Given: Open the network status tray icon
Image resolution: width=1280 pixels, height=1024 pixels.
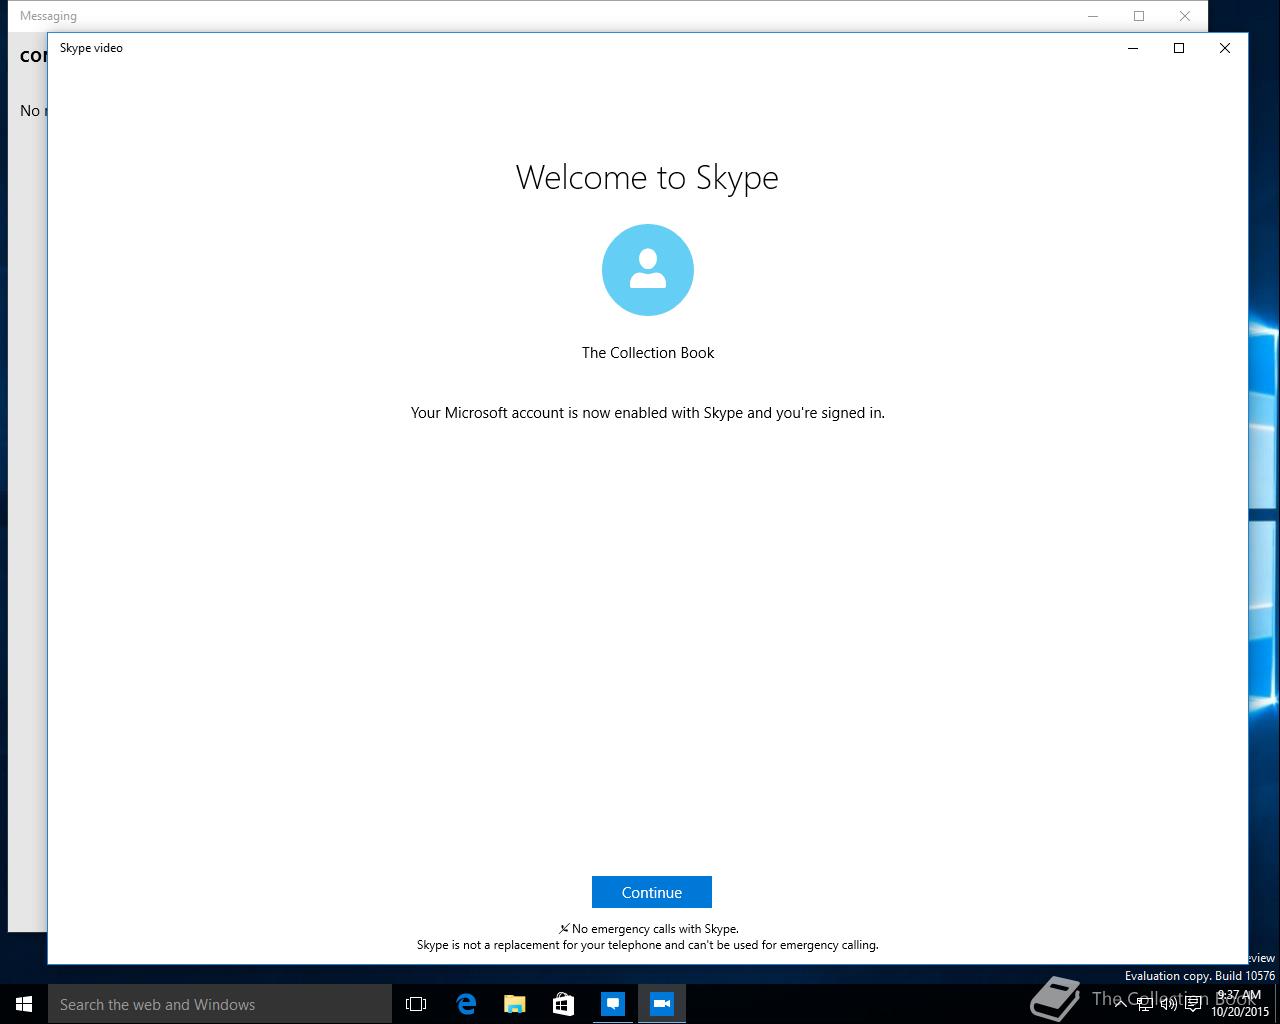Looking at the screenshot, I should click(x=1145, y=1004).
